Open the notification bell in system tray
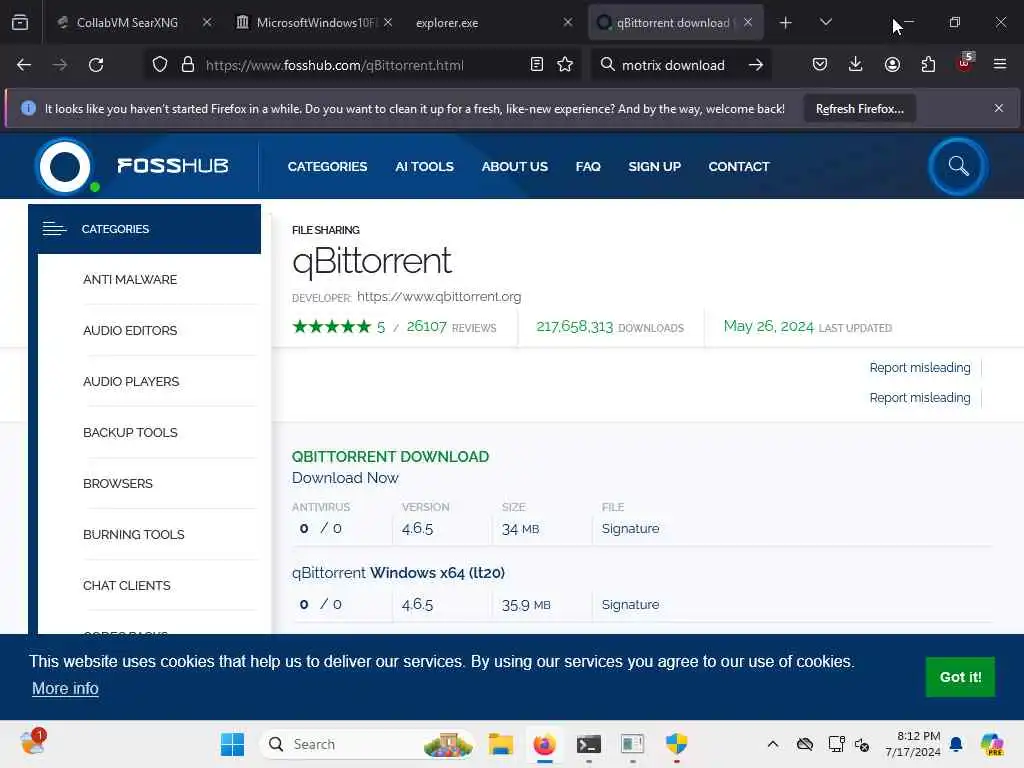 [x=956, y=744]
